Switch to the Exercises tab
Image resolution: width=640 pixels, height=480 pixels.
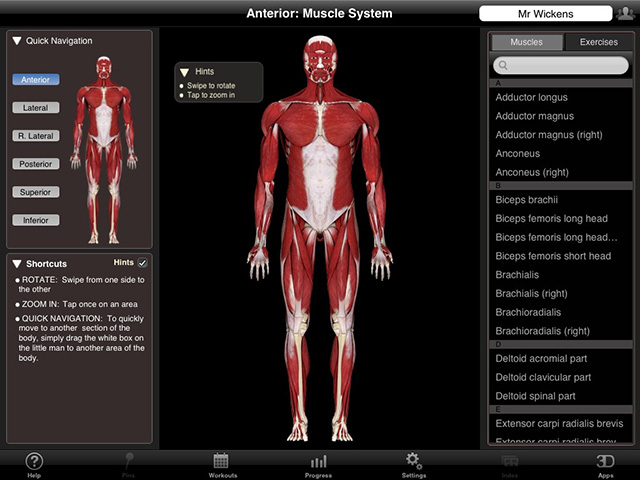(x=598, y=42)
